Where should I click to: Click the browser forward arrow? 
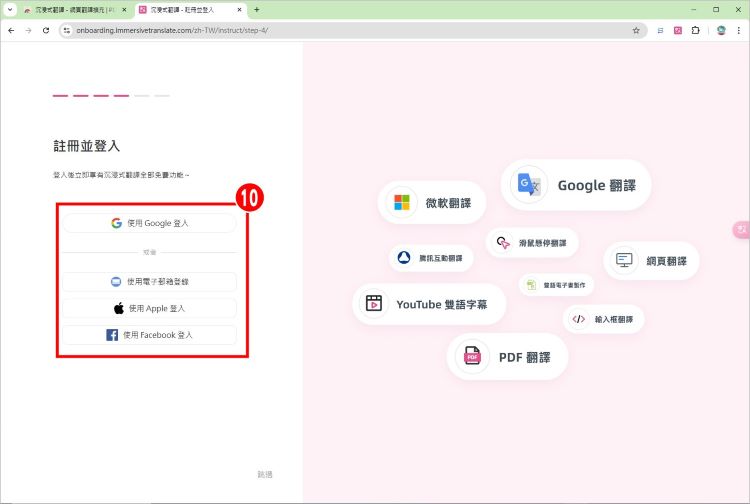click(x=29, y=30)
